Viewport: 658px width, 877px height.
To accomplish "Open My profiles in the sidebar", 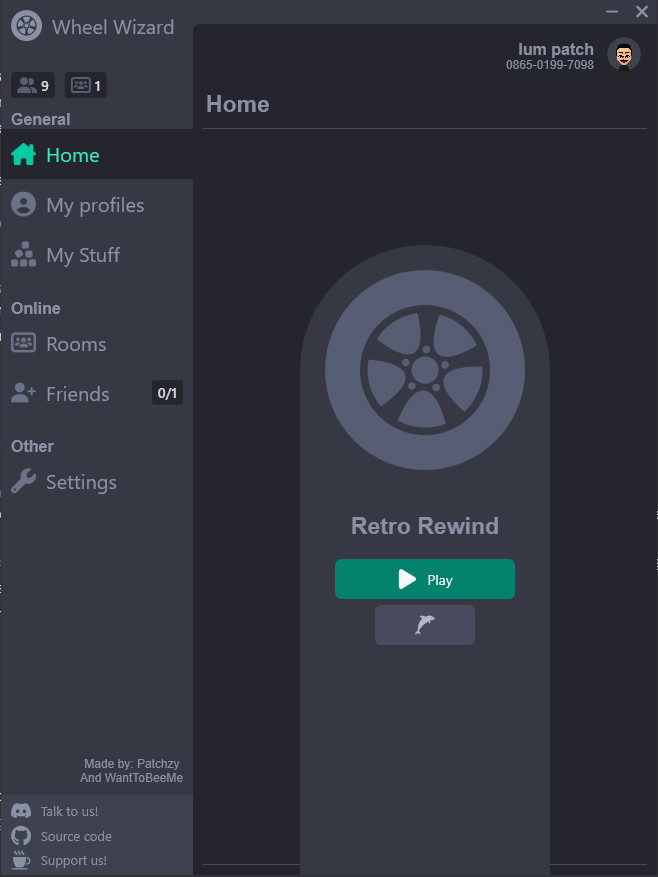I will click(95, 205).
